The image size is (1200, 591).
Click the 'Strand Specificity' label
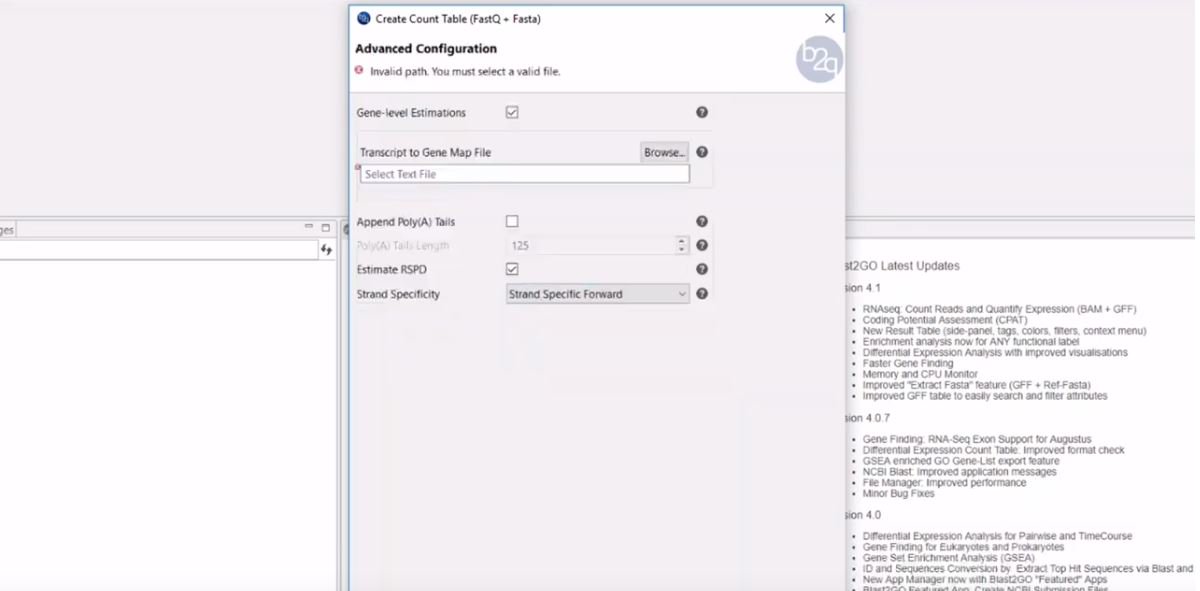coord(398,294)
